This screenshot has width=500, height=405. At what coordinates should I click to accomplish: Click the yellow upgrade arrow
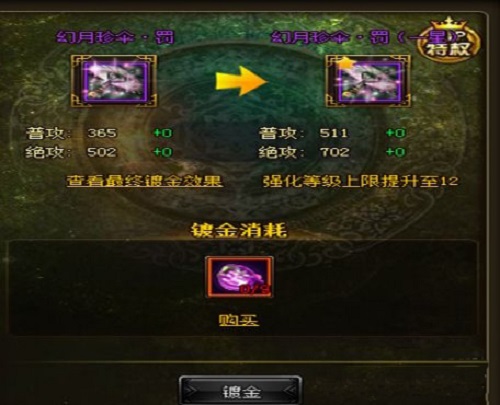pos(241,81)
